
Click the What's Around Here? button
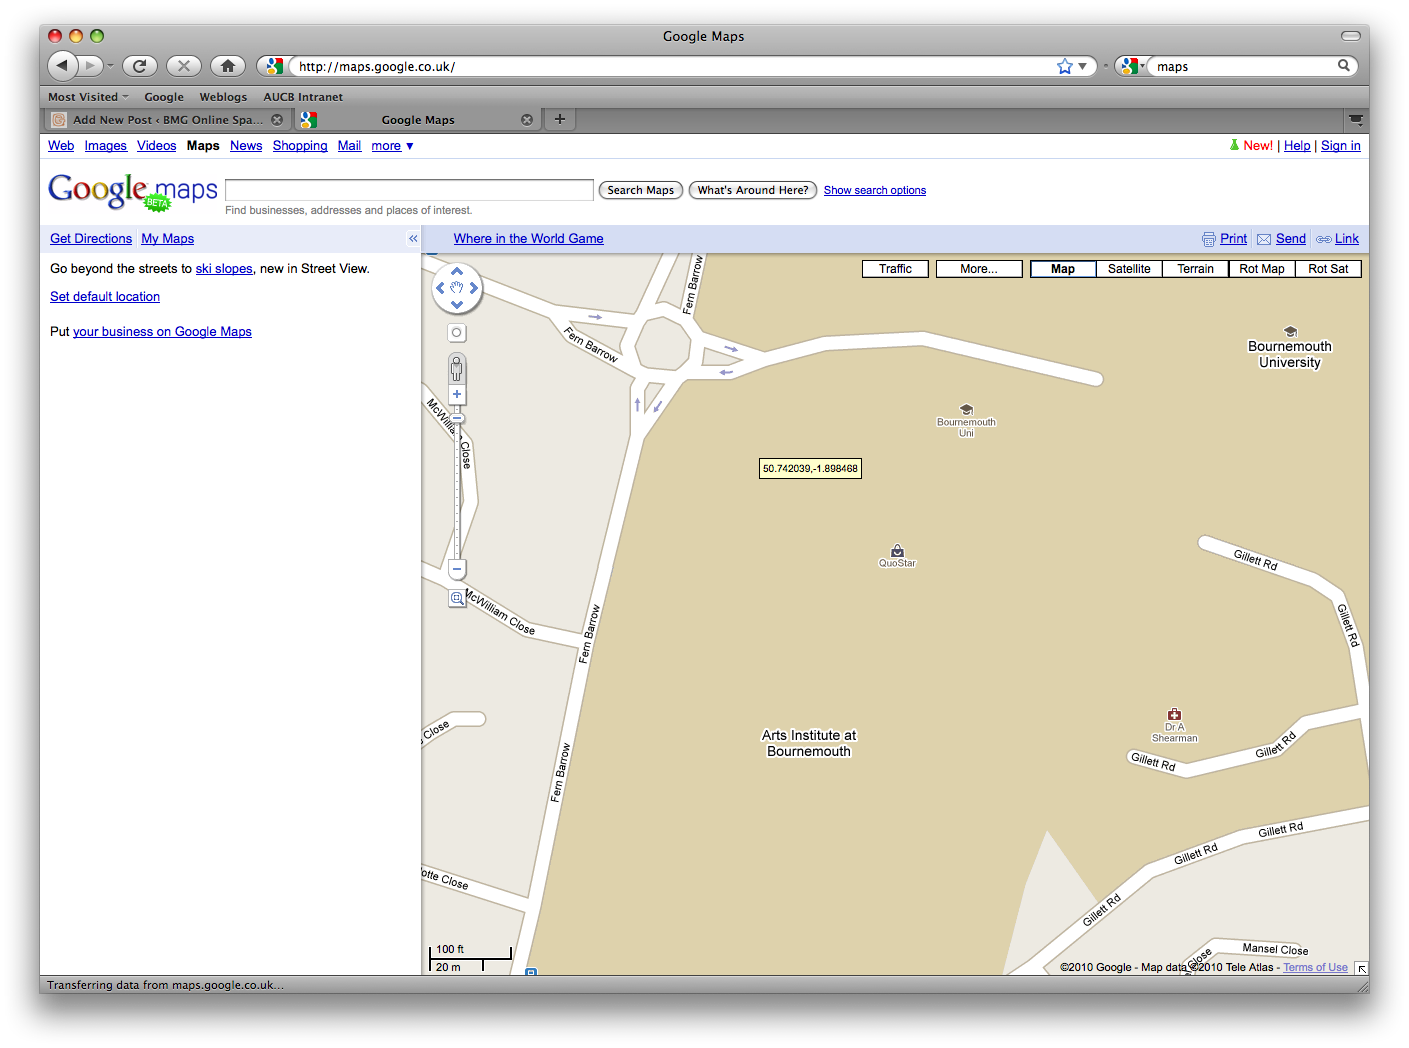point(753,190)
